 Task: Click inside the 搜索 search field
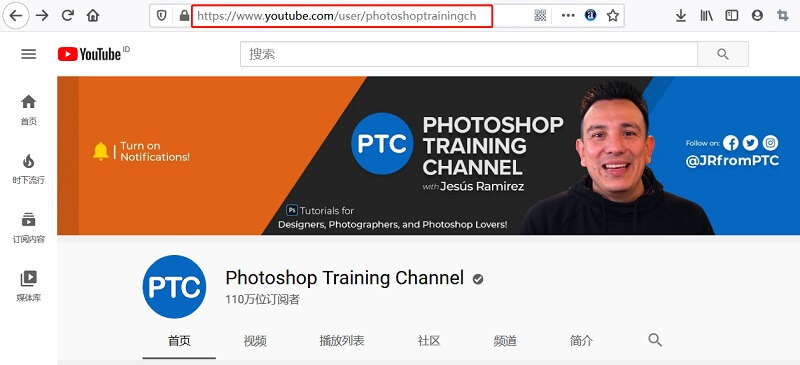coord(469,54)
